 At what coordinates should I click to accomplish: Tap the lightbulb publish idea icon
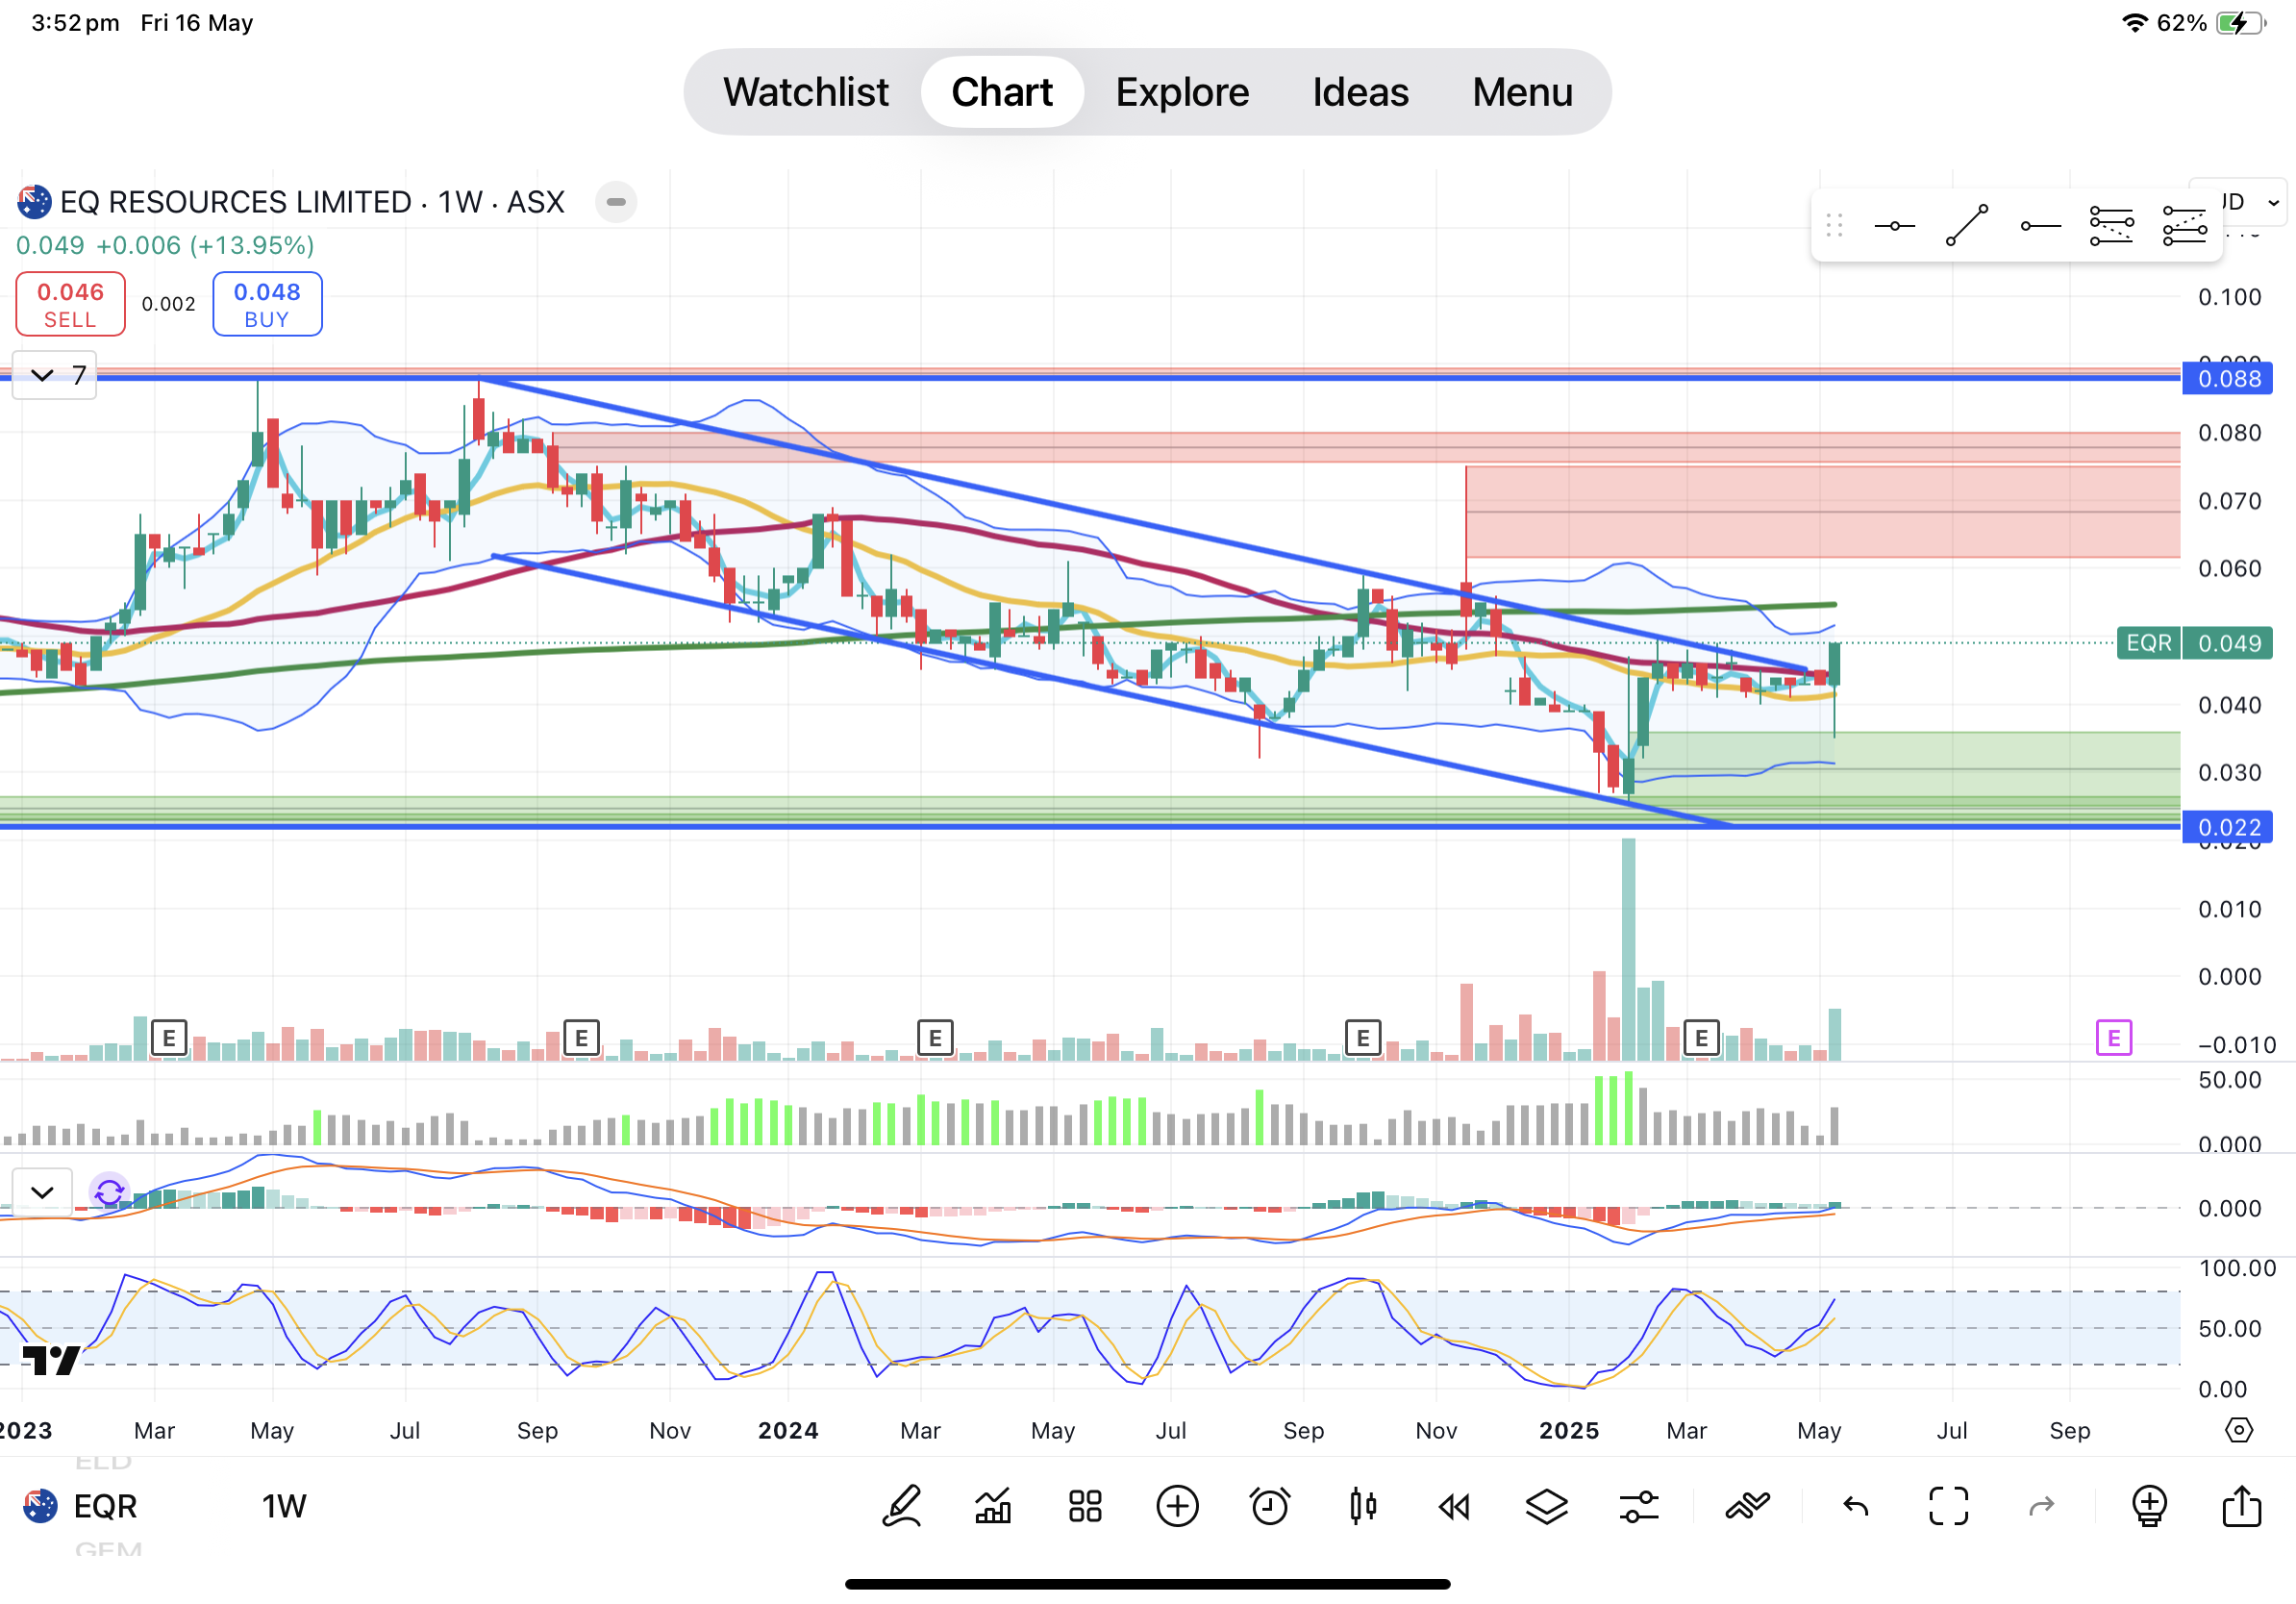(2149, 1506)
